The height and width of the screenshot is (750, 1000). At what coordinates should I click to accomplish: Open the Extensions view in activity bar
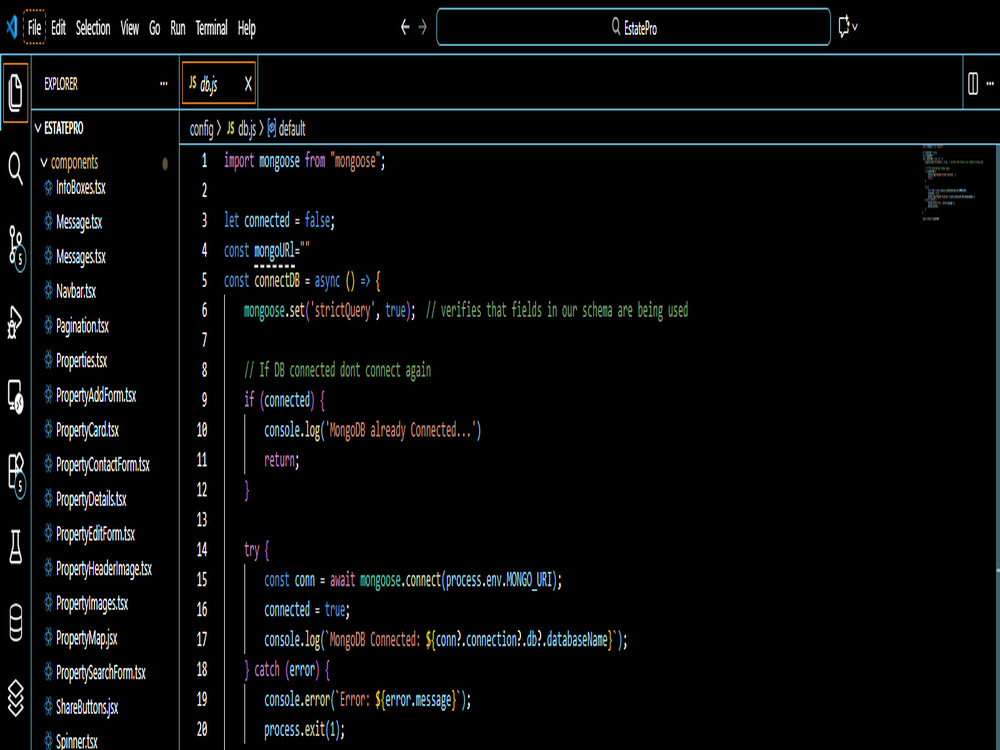[x=16, y=474]
